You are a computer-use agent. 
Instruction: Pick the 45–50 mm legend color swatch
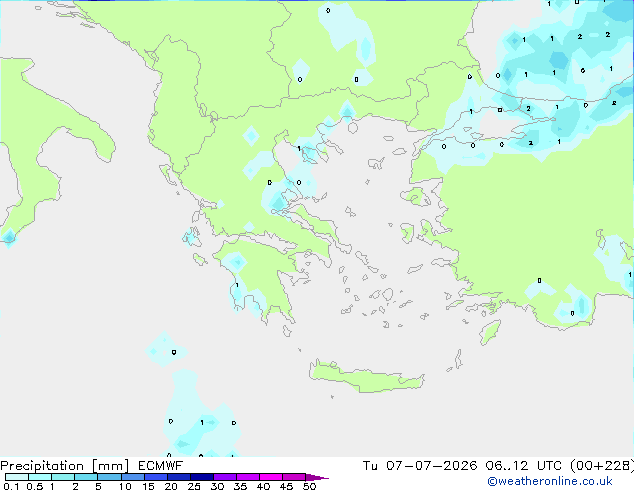pyautogui.click(x=294, y=477)
